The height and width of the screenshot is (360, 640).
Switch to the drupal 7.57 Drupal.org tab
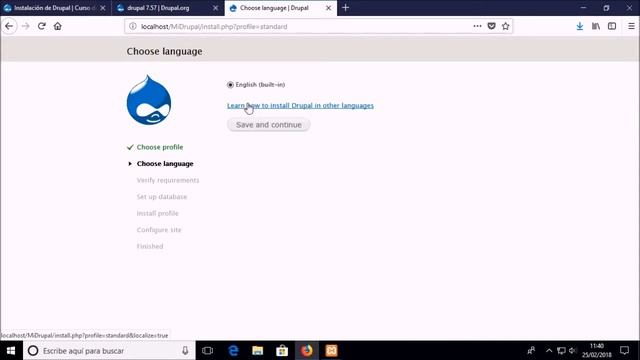pyautogui.click(x=168, y=8)
